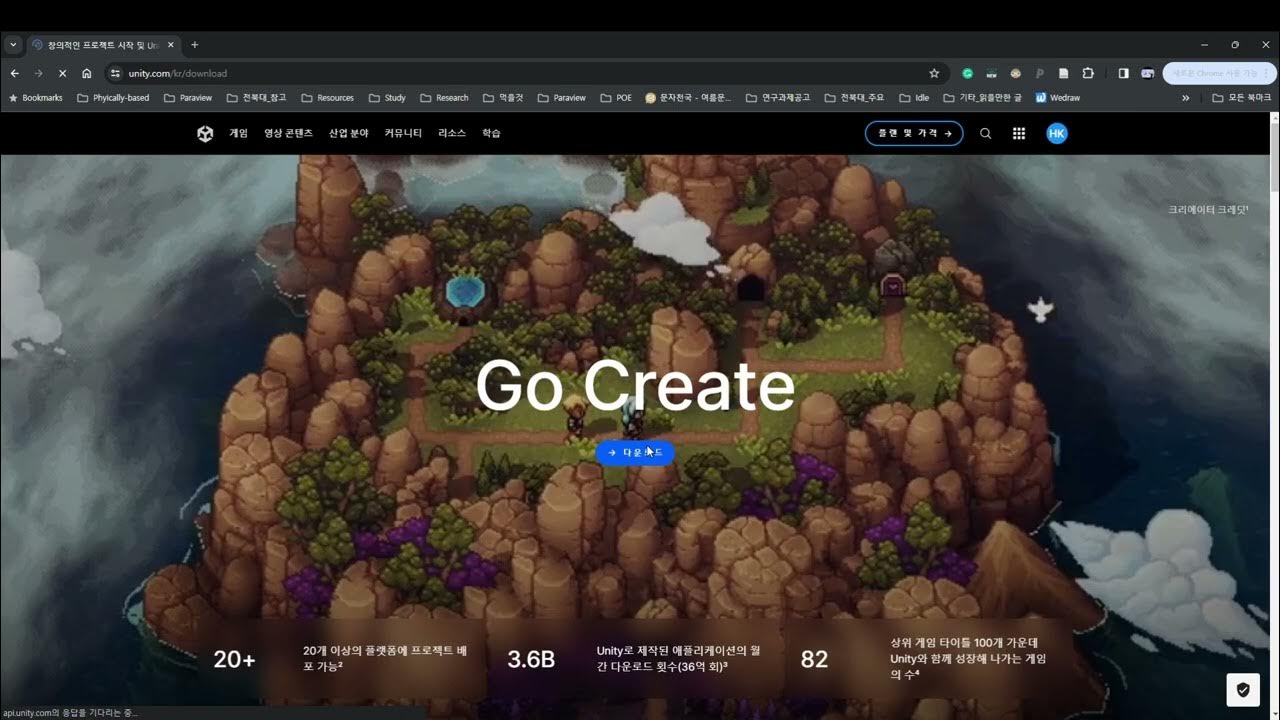
Task: Click the 크리에이터 크레딧 link
Action: (x=1208, y=210)
